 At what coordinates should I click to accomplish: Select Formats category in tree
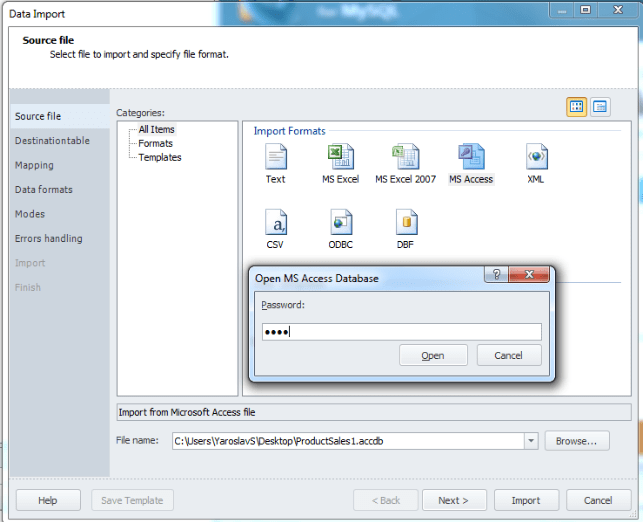(x=155, y=144)
